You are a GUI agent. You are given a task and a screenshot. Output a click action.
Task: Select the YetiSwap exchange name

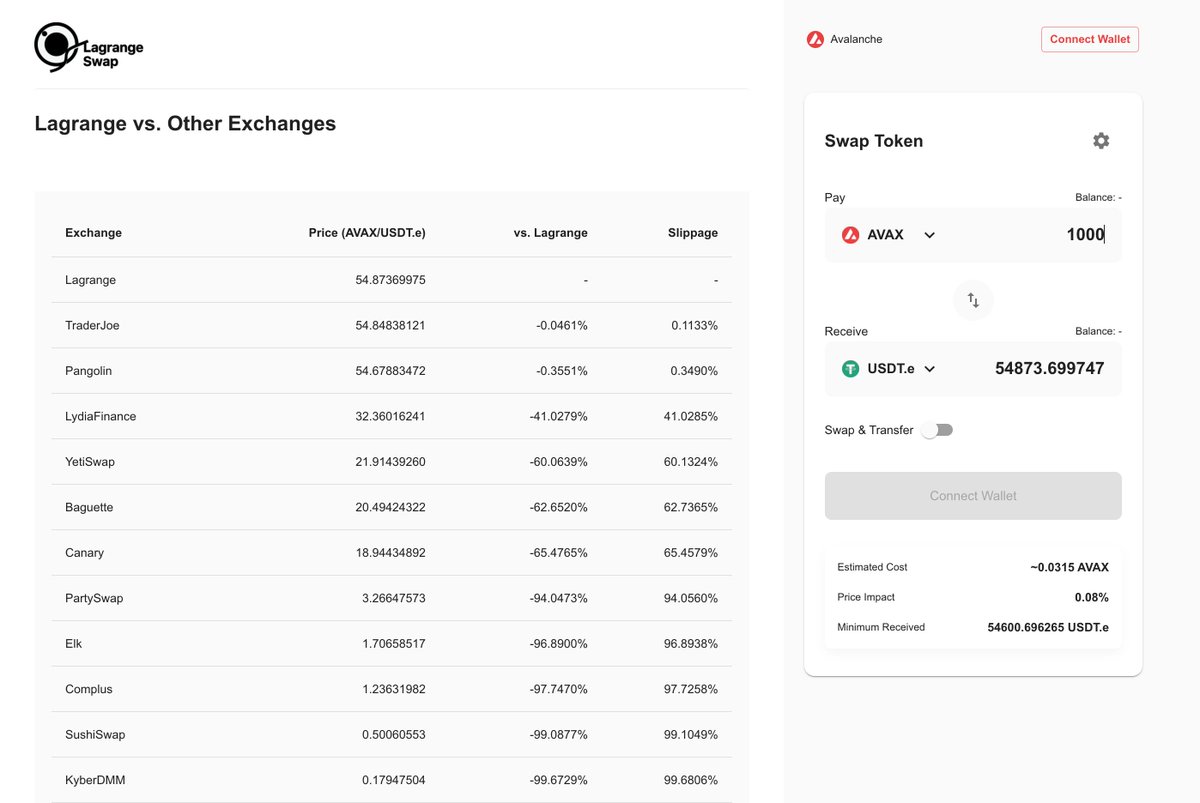tap(90, 462)
